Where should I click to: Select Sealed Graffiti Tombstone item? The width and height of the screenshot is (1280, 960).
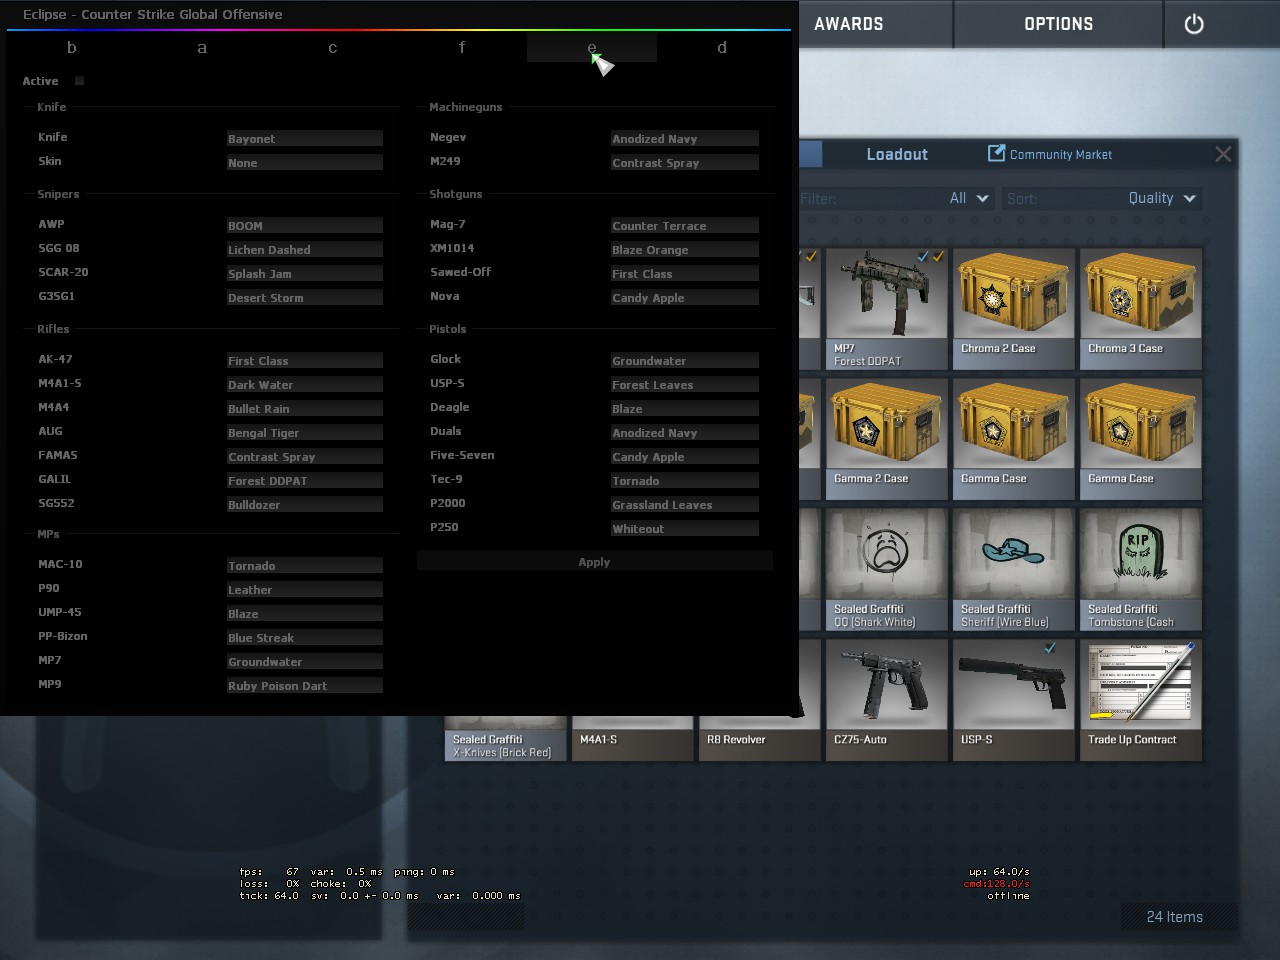(1141, 570)
